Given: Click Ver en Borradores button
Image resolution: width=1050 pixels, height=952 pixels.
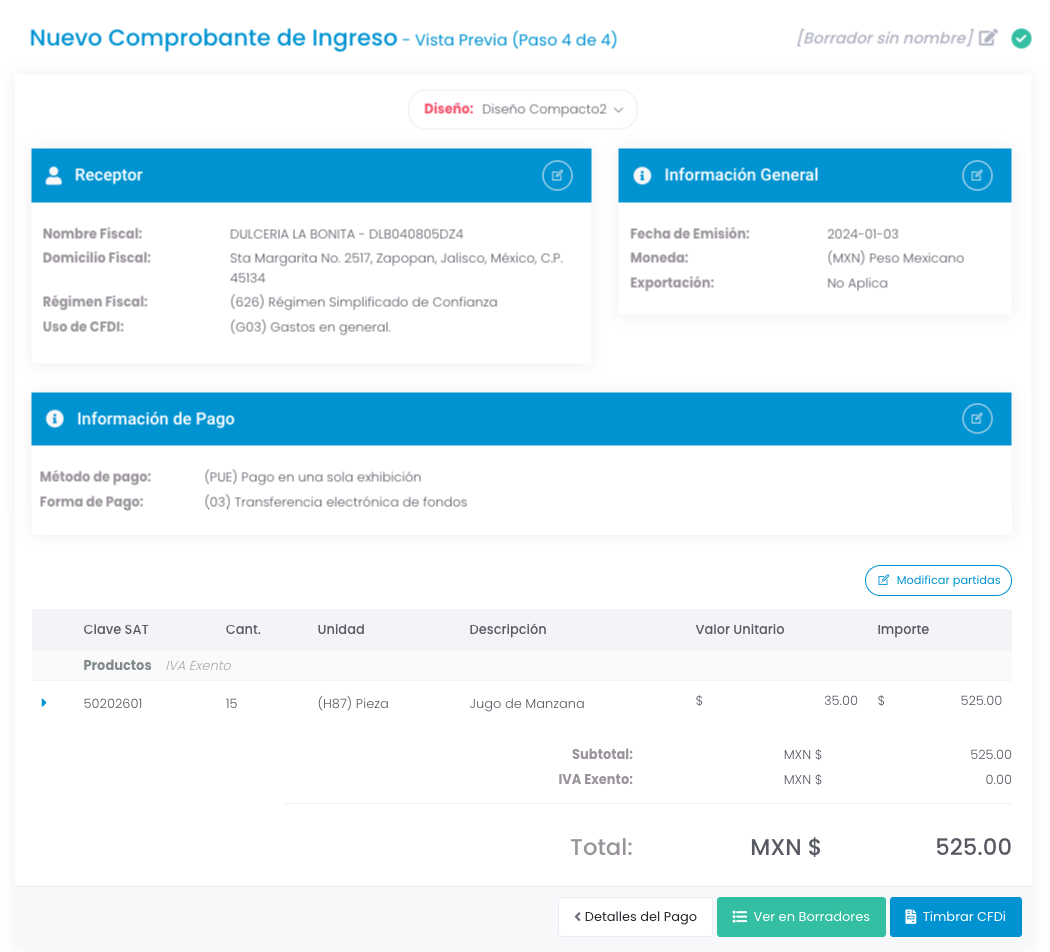Looking at the screenshot, I should pos(801,917).
